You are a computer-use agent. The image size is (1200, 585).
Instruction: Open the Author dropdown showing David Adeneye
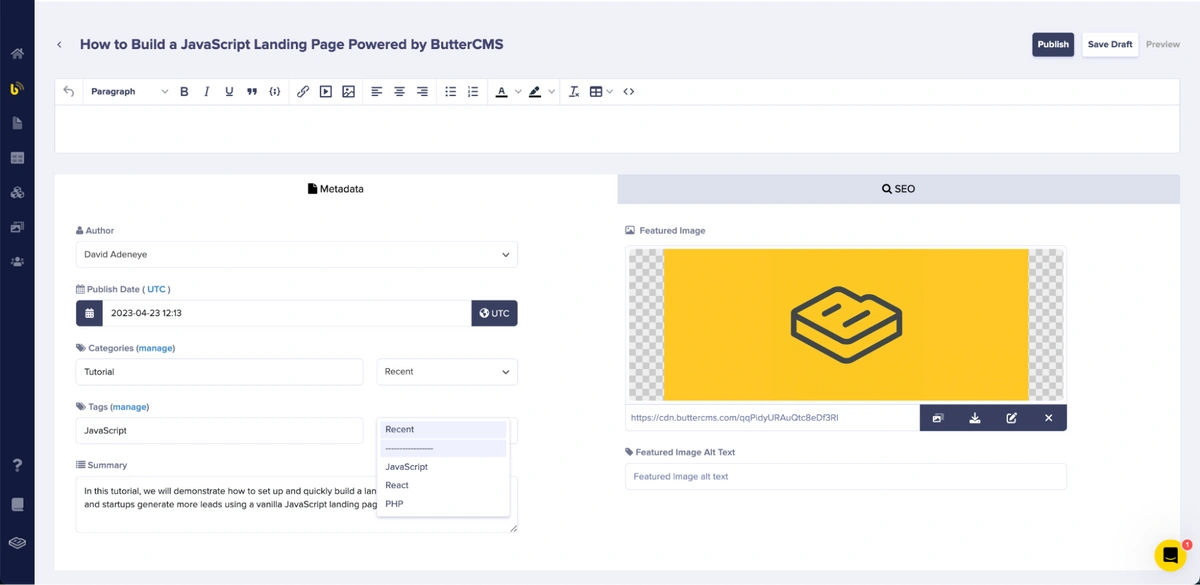click(x=297, y=254)
